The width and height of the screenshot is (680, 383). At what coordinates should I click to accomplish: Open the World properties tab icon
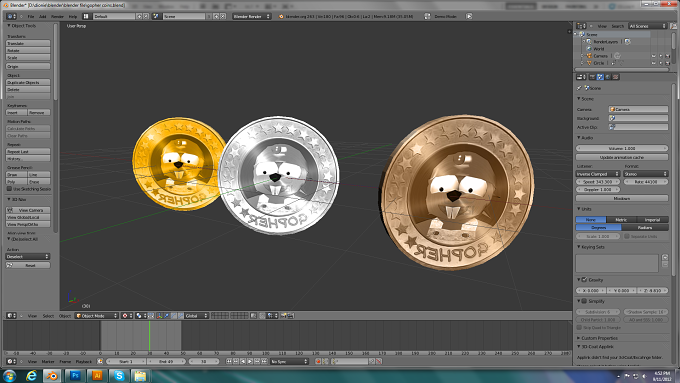tap(608, 77)
